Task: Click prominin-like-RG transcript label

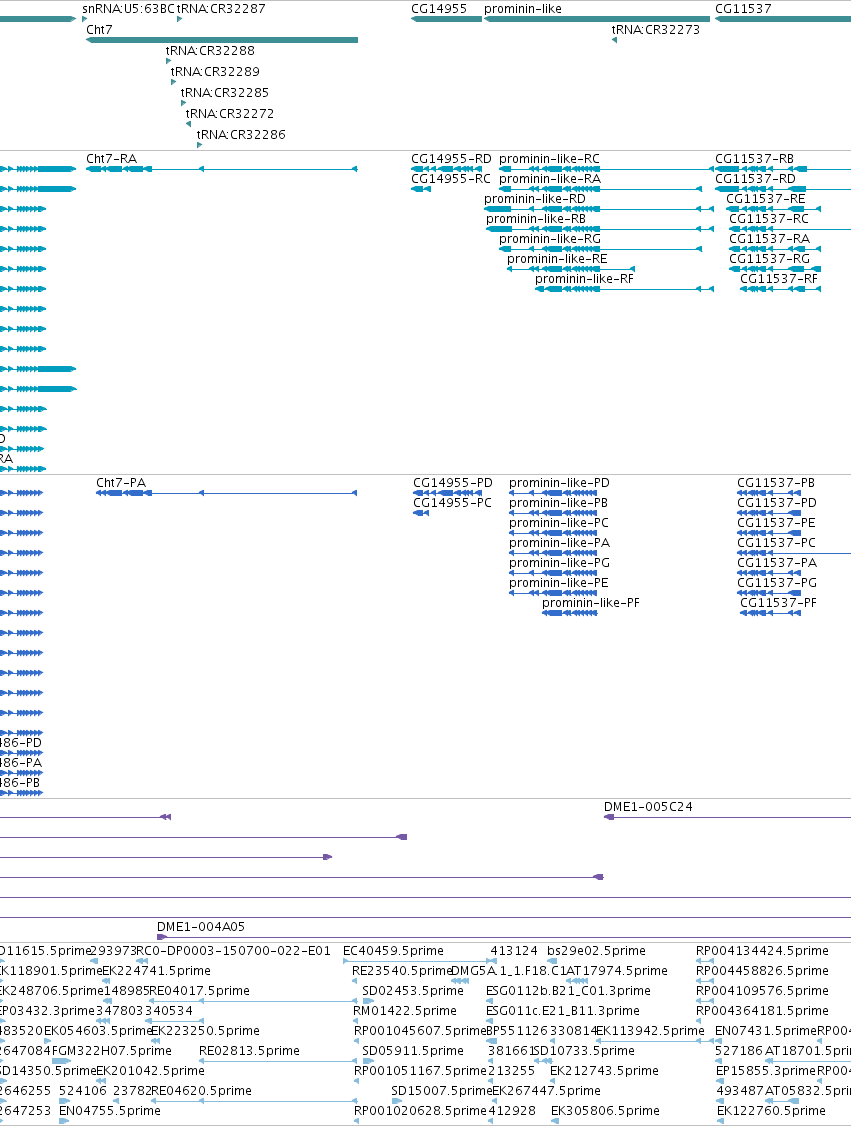Action: [550, 239]
